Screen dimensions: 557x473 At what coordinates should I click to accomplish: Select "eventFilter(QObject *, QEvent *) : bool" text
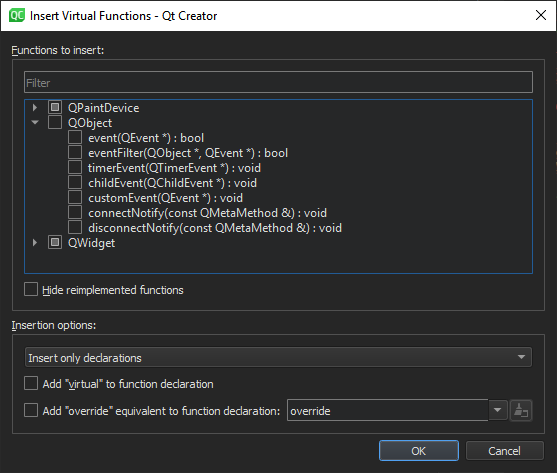(x=188, y=153)
